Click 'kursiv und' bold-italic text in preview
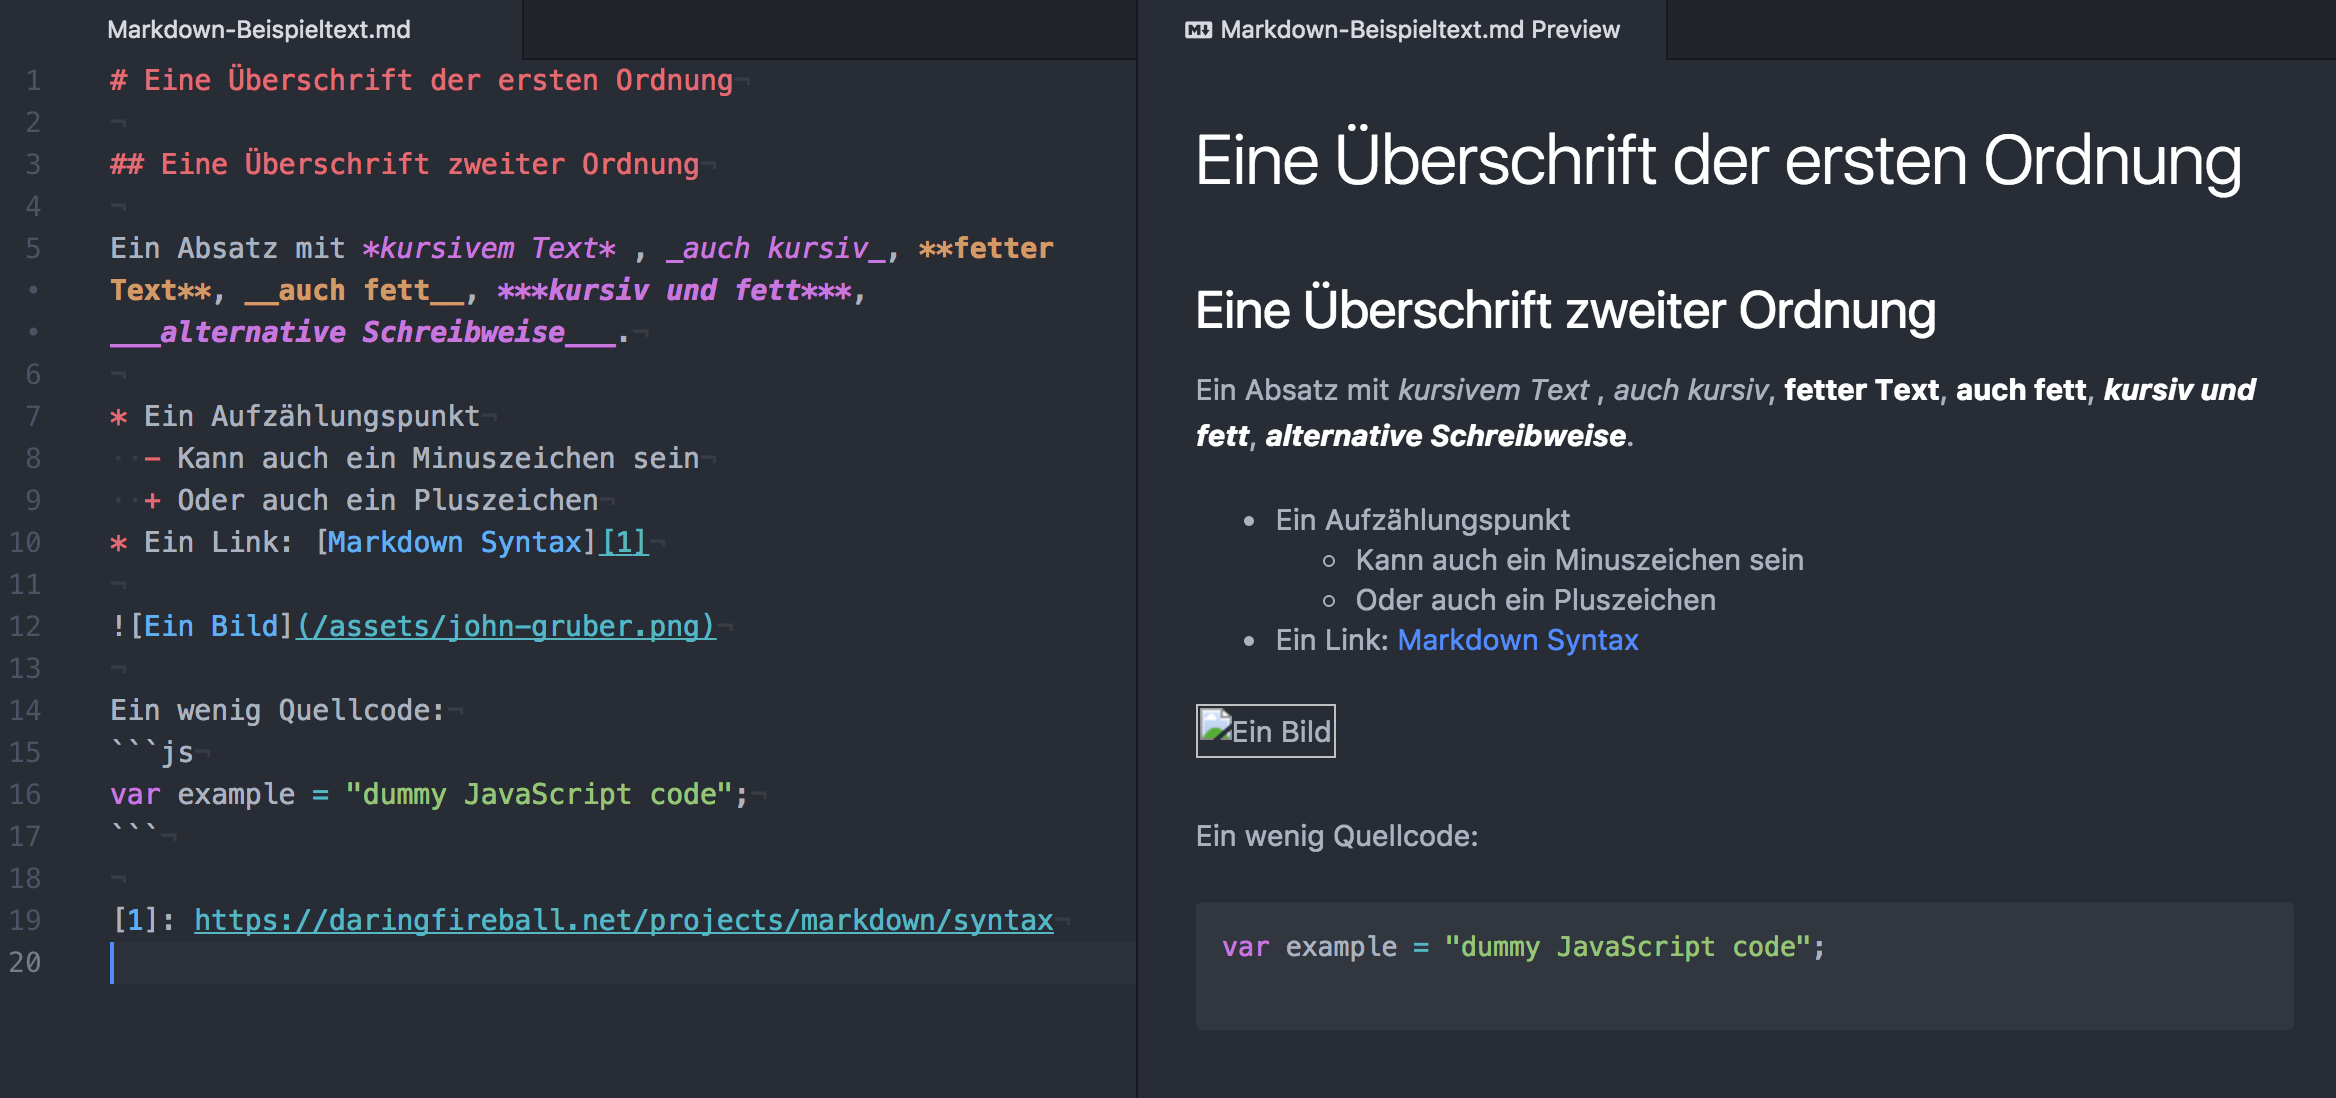The image size is (2336, 1098). (2180, 390)
